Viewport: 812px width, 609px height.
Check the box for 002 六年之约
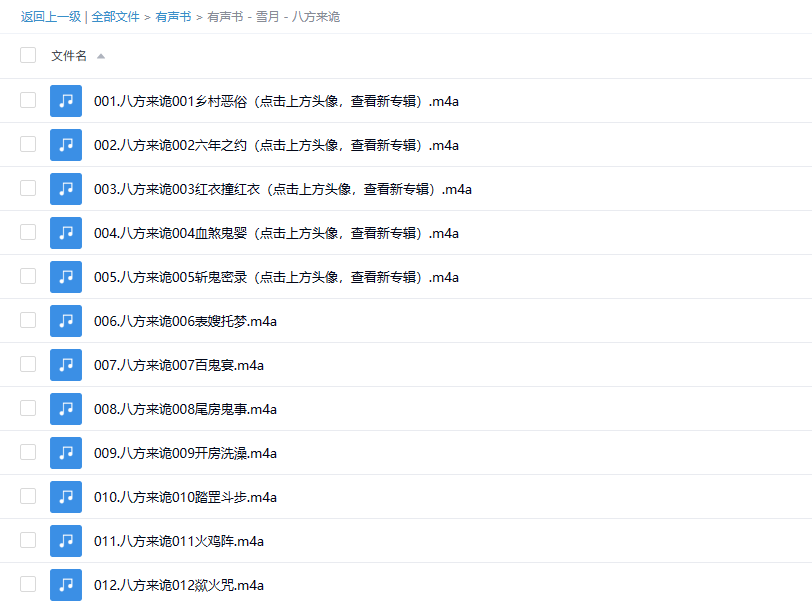[28, 144]
